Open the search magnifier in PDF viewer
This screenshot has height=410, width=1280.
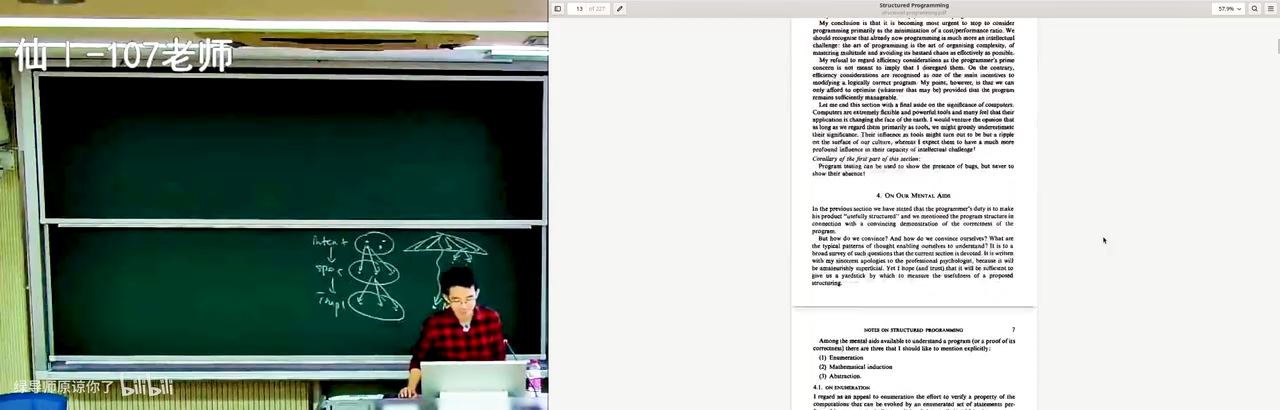[x=1255, y=8]
